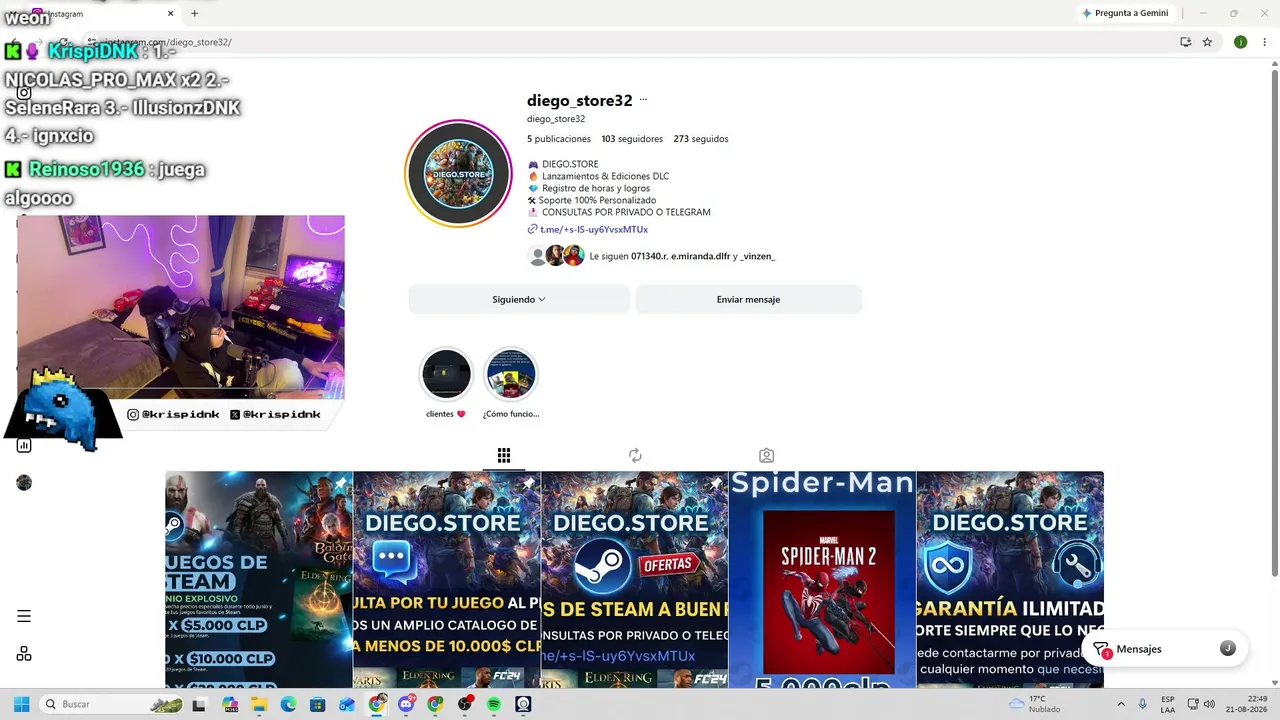View the 103 seguidores list
This screenshot has width=1280, height=720.
[632, 139]
